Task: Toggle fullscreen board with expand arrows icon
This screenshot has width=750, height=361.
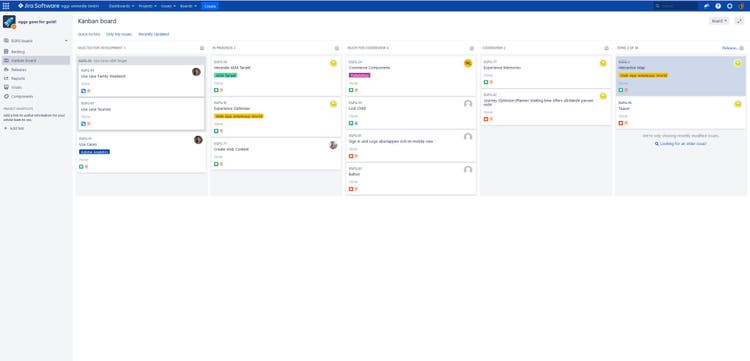Action: click(x=739, y=21)
